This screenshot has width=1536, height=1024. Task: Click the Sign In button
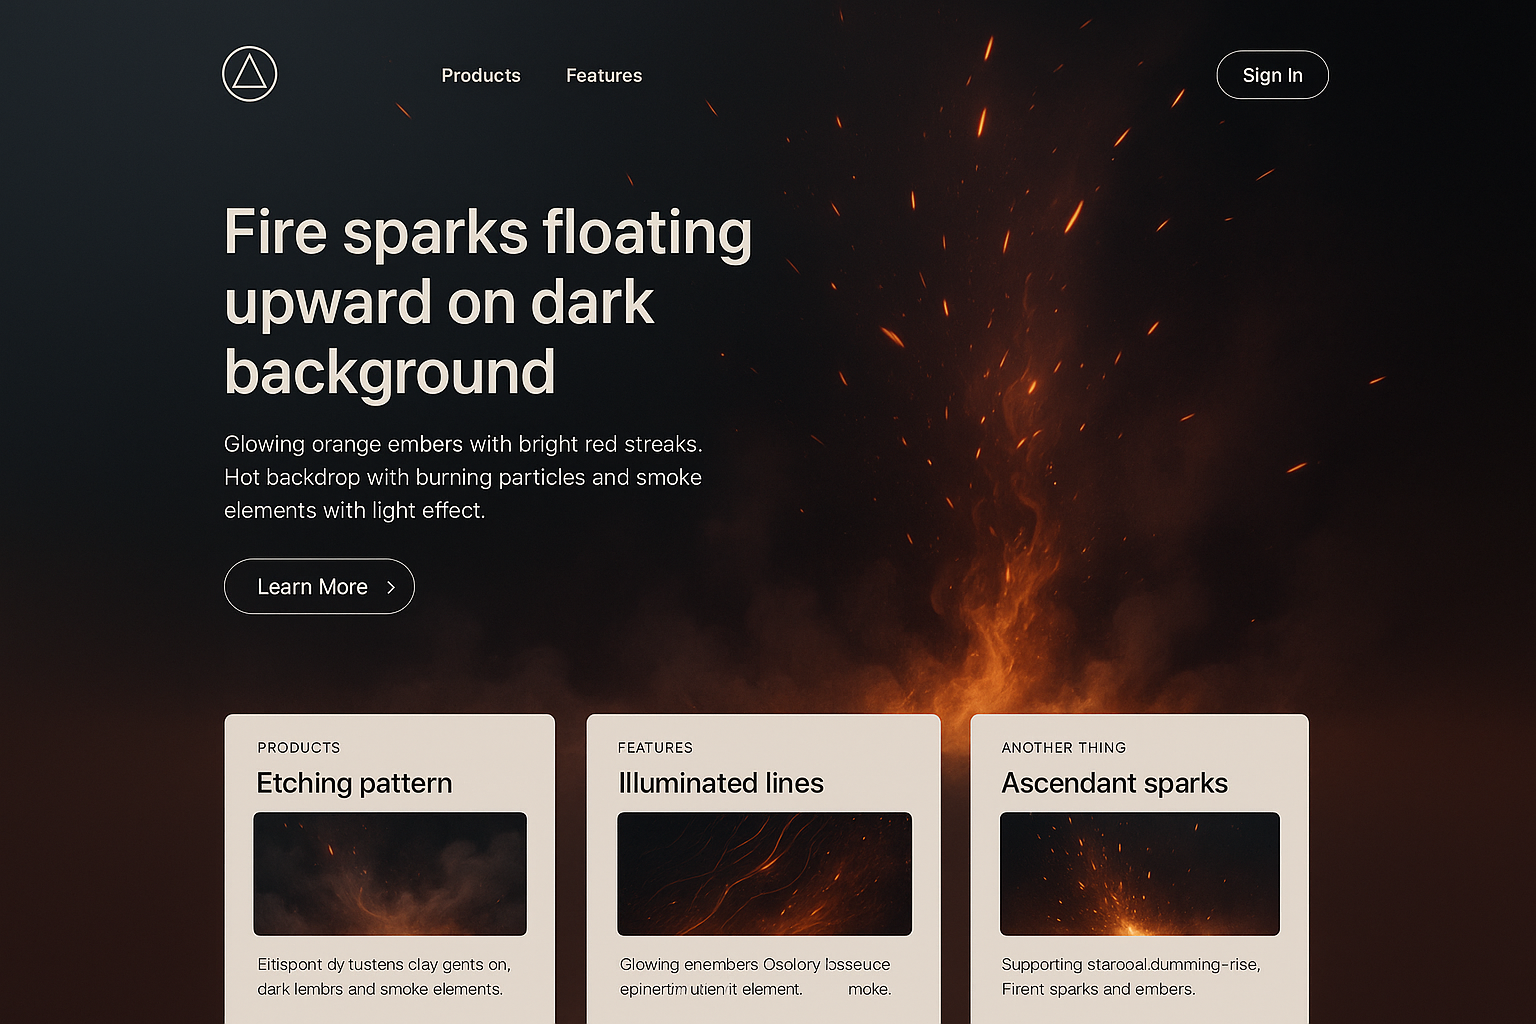point(1272,75)
